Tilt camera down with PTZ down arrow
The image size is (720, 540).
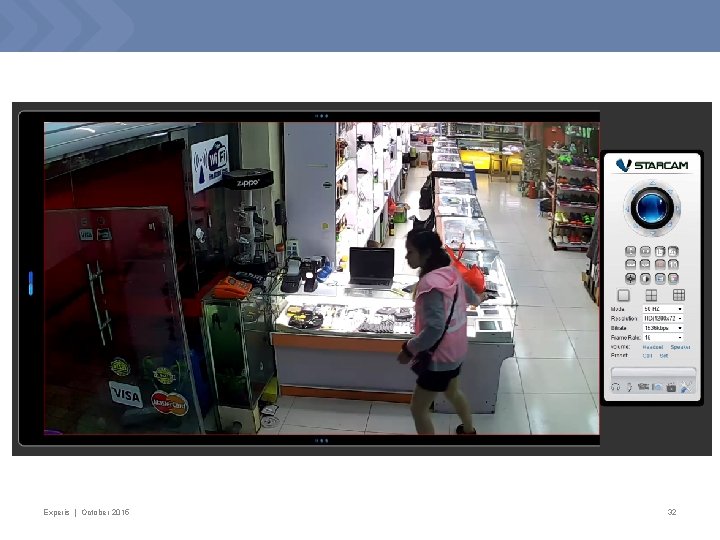652,233
